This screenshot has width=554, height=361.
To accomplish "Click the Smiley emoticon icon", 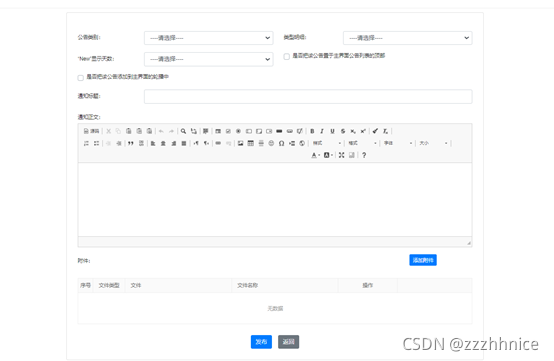I will pyautogui.click(x=271, y=143).
